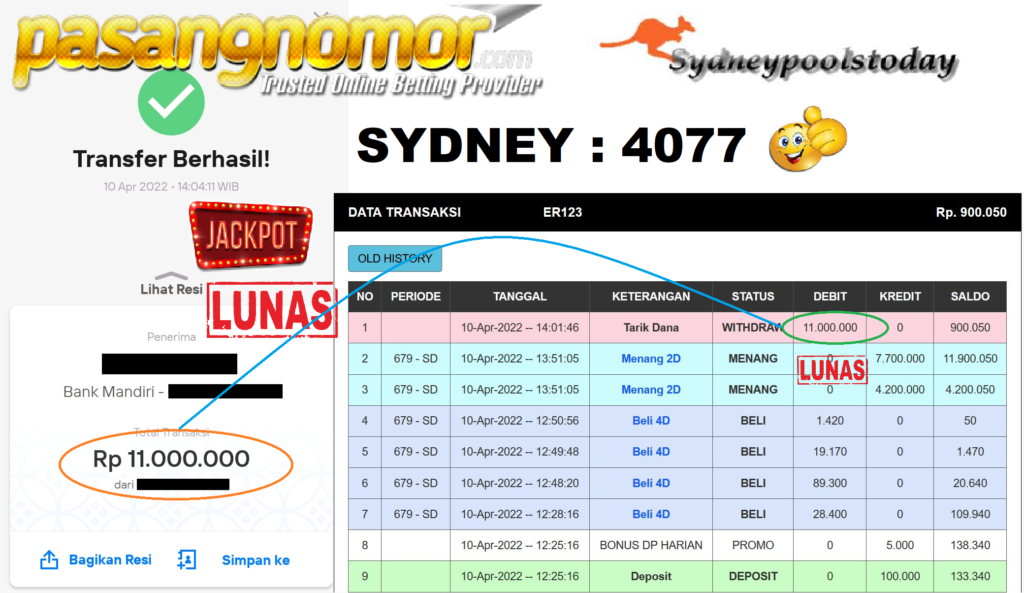The image size is (1024, 593).
Task: Open Menang 2D link with kredit 7.700.000
Action: pyautogui.click(x=650, y=359)
